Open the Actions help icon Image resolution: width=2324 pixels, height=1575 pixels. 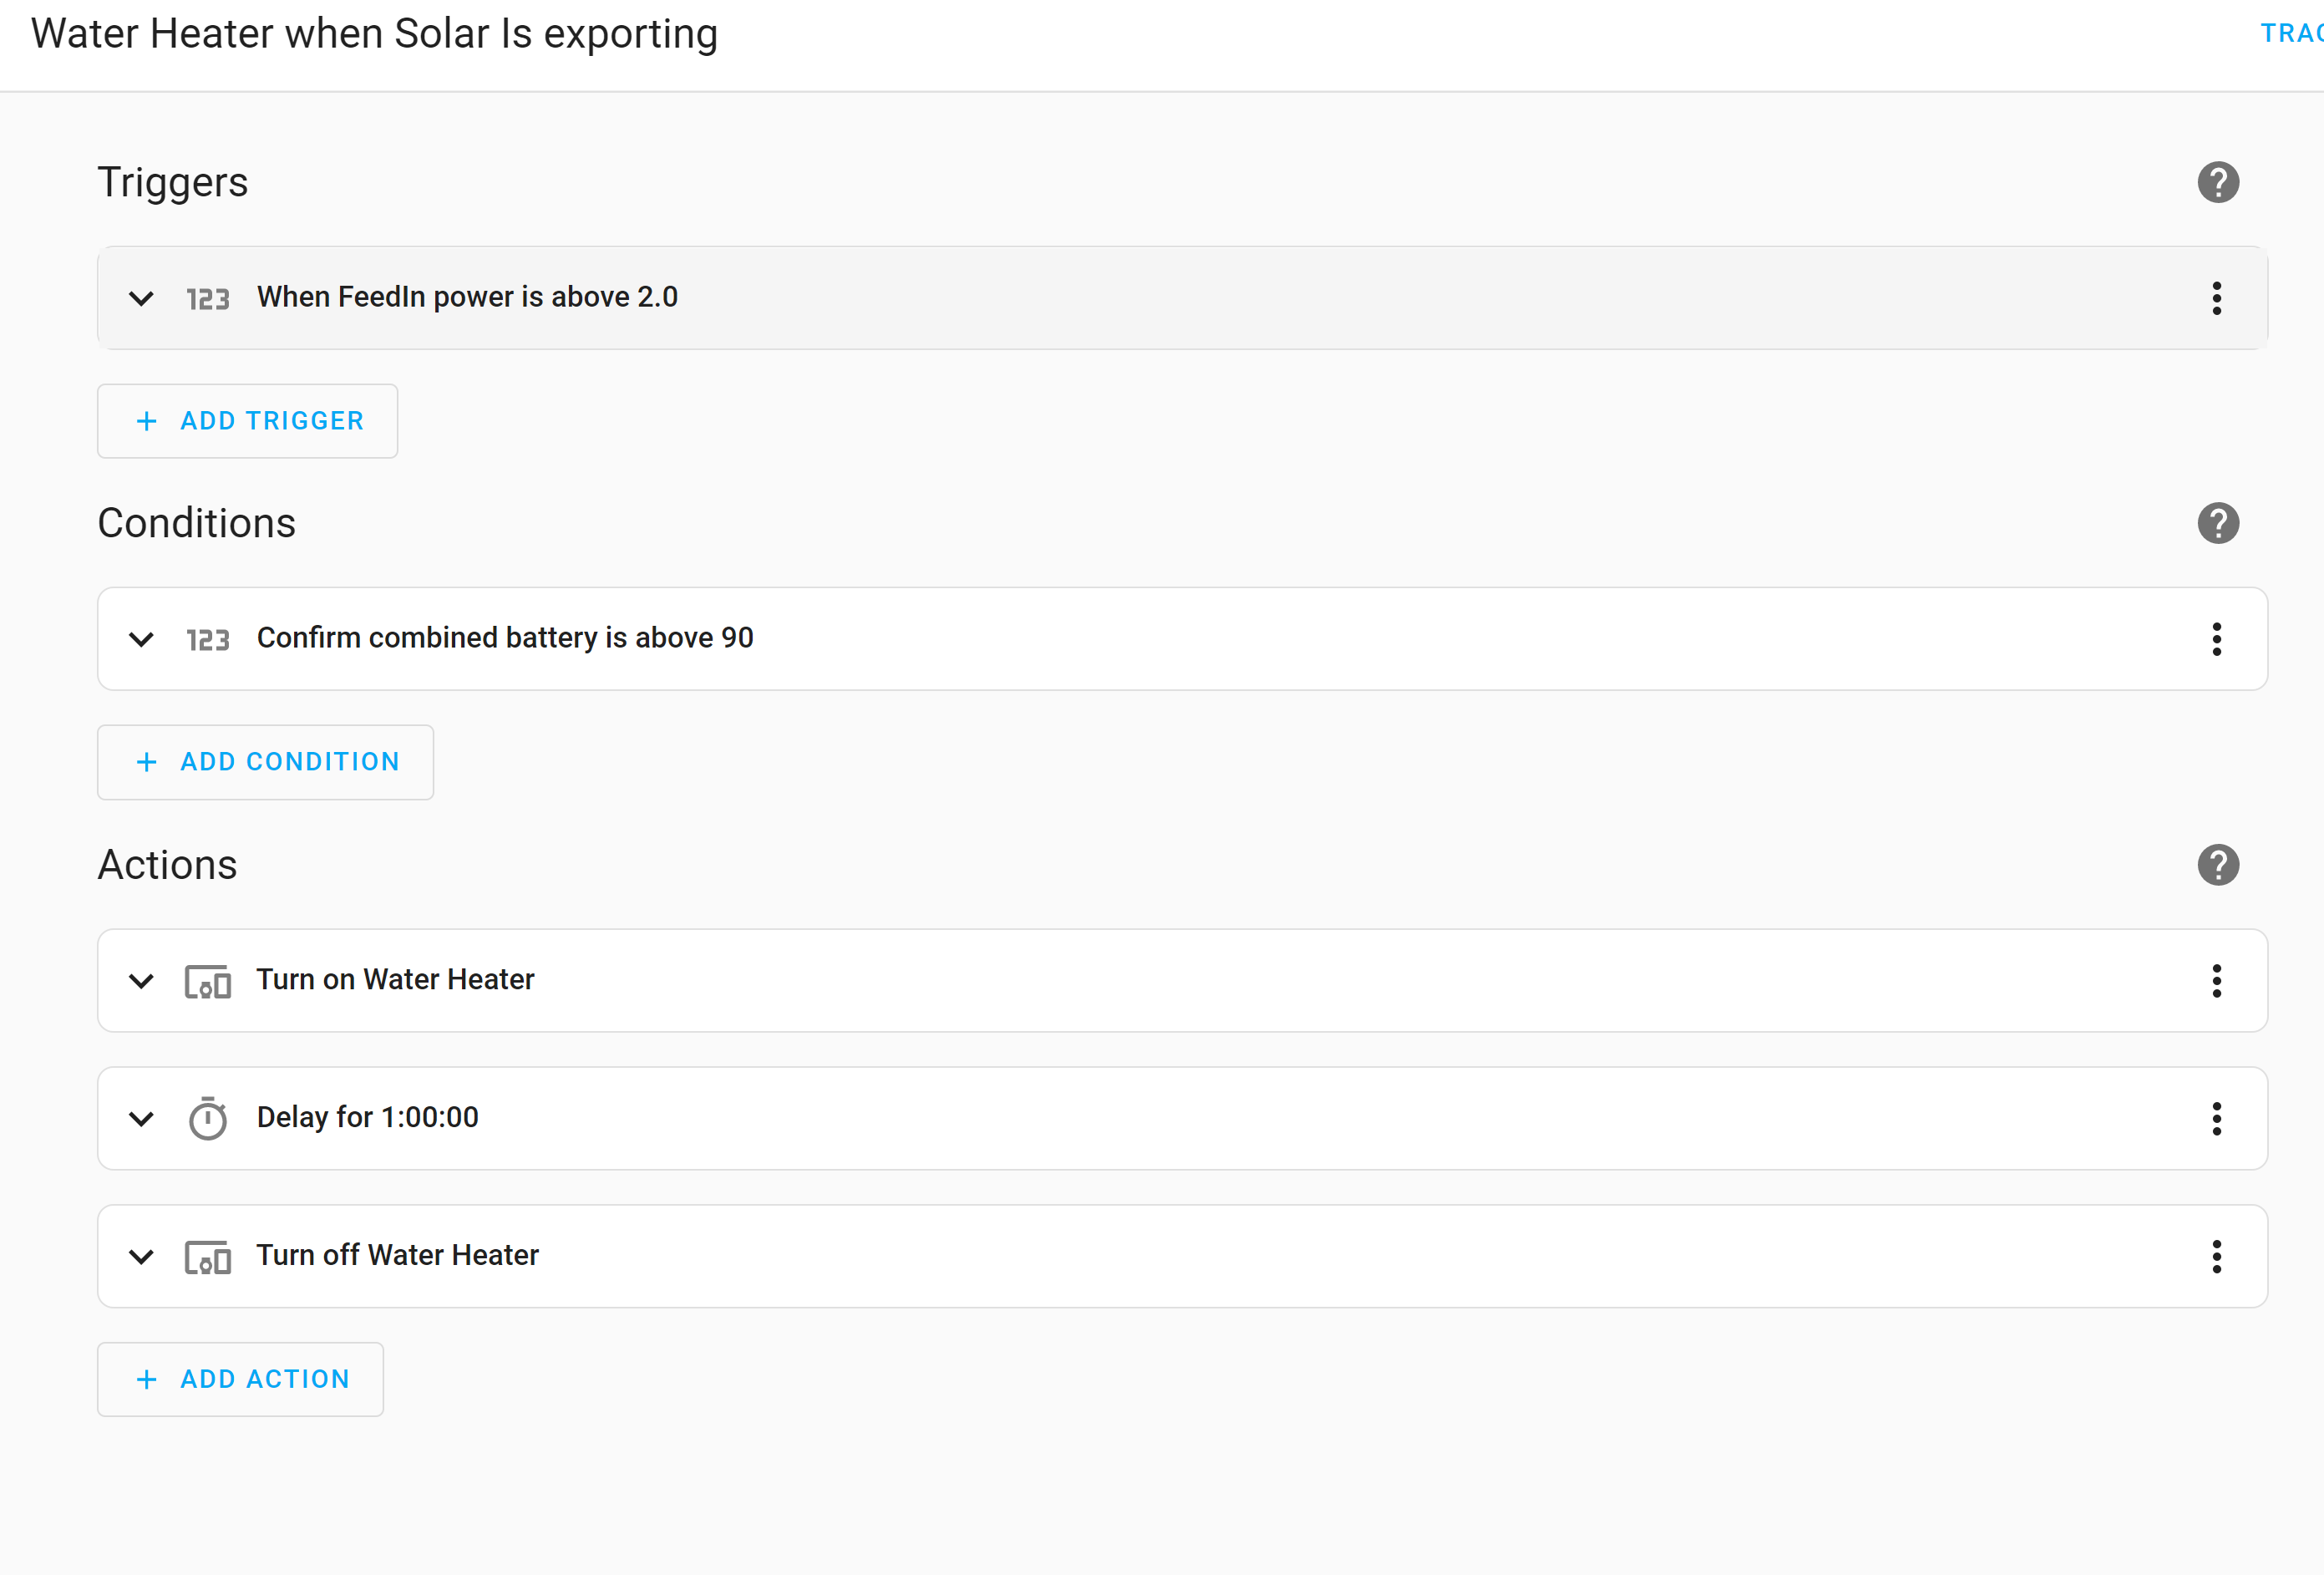[2217, 865]
